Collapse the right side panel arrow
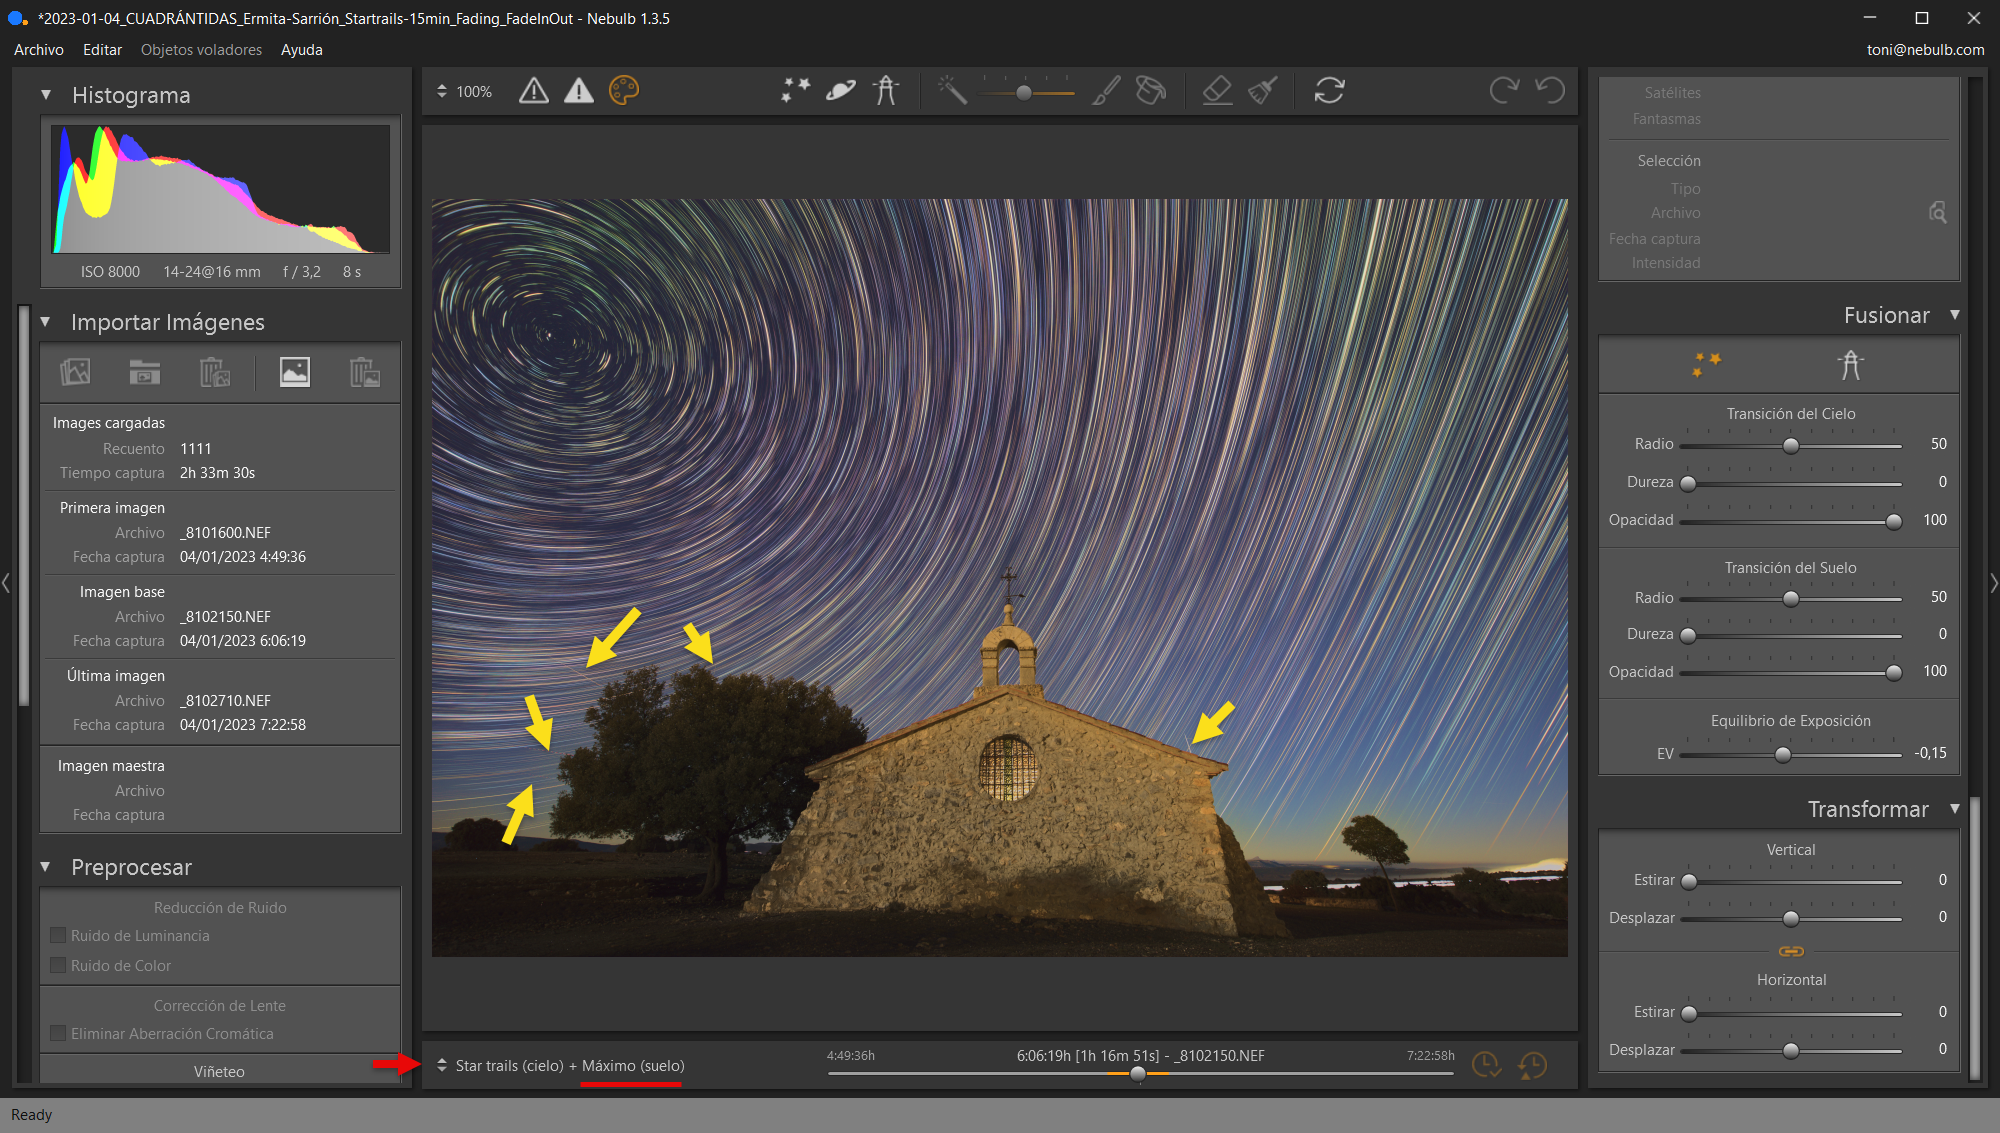 [1994, 582]
